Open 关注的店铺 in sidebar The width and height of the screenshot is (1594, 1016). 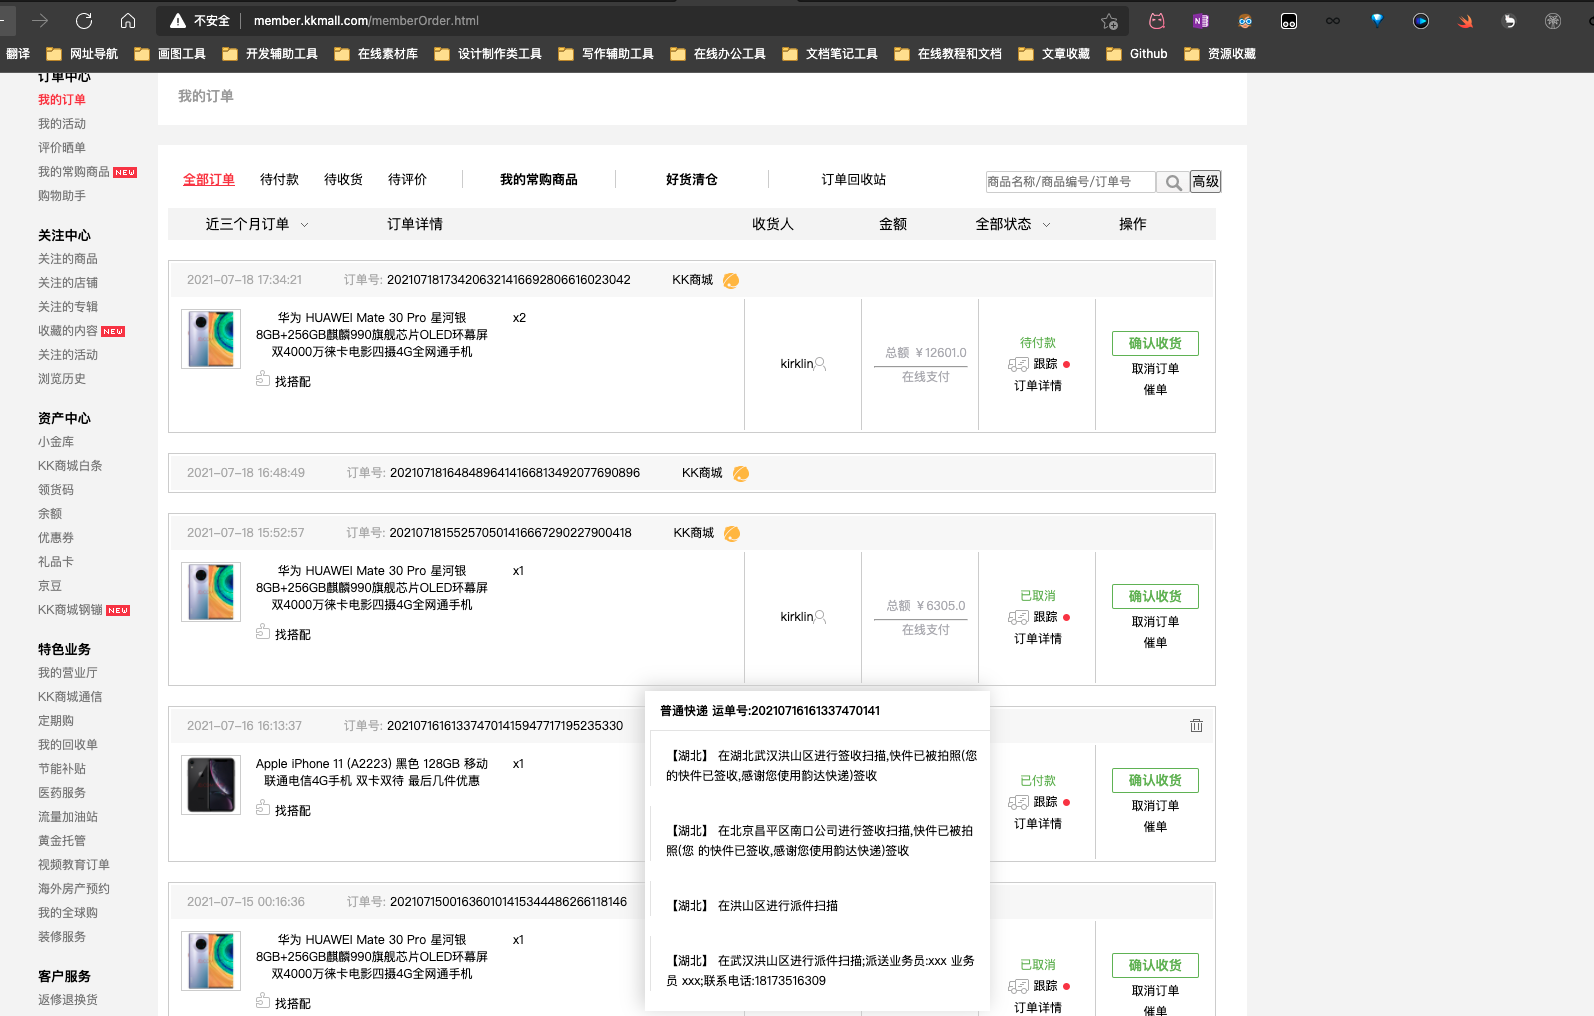[x=68, y=283]
